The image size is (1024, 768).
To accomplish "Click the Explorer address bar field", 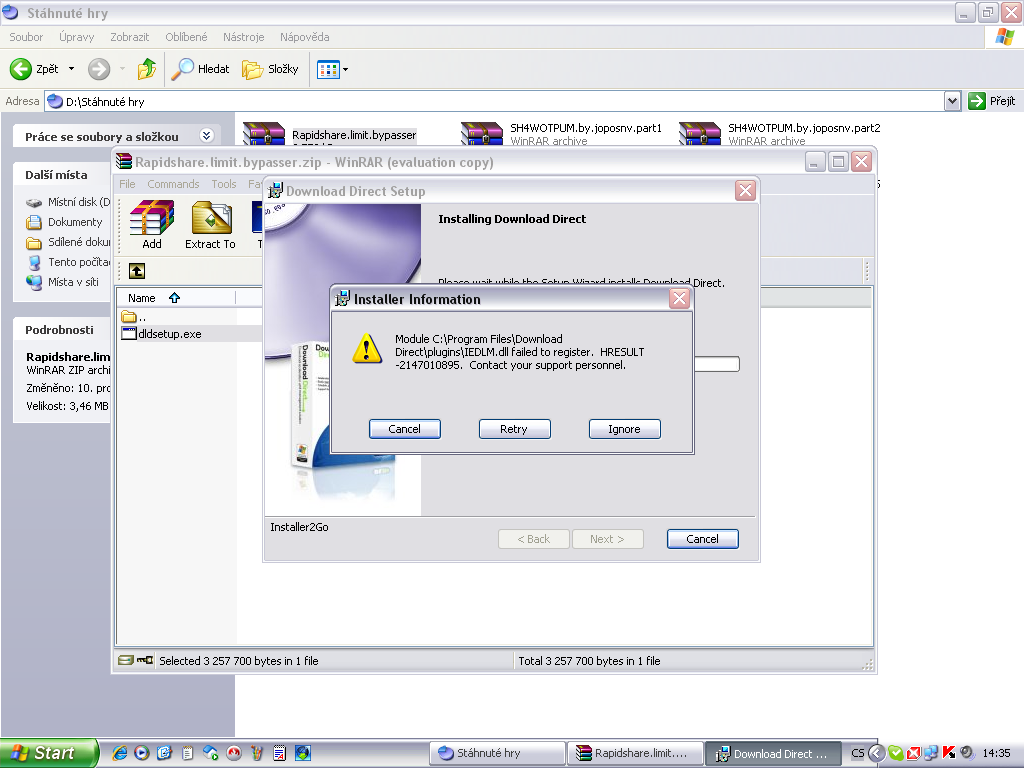I will tap(494, 101).
